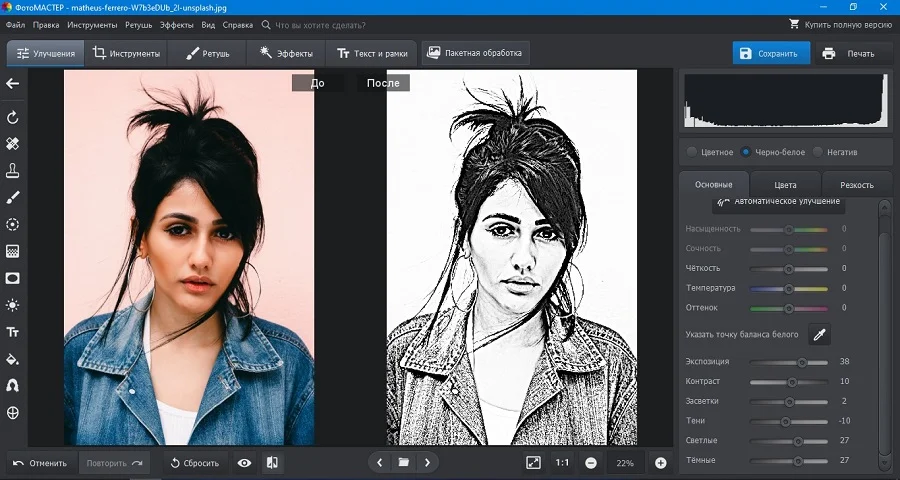Screen dimensions: 900x480
Task: Pick the white balance eyedropper
Action: 818,334
